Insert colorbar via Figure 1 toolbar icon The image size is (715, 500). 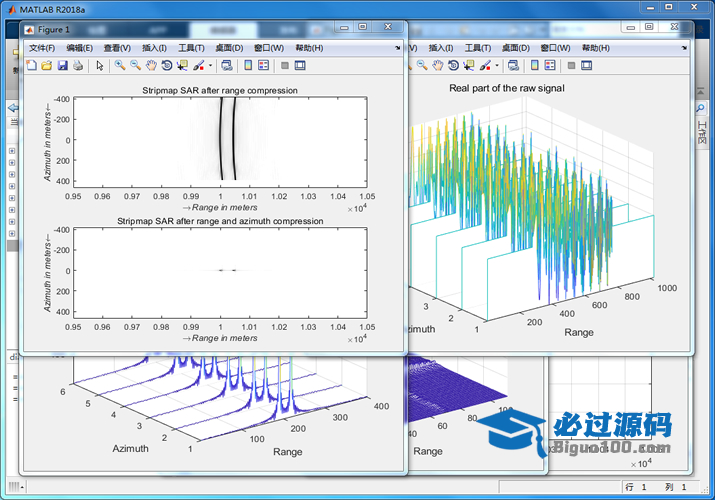point(248,66)
